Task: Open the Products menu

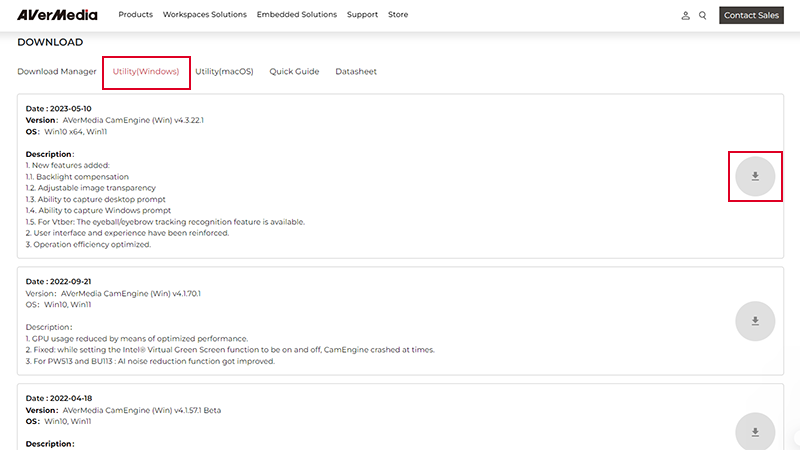Action: [135, 15]
